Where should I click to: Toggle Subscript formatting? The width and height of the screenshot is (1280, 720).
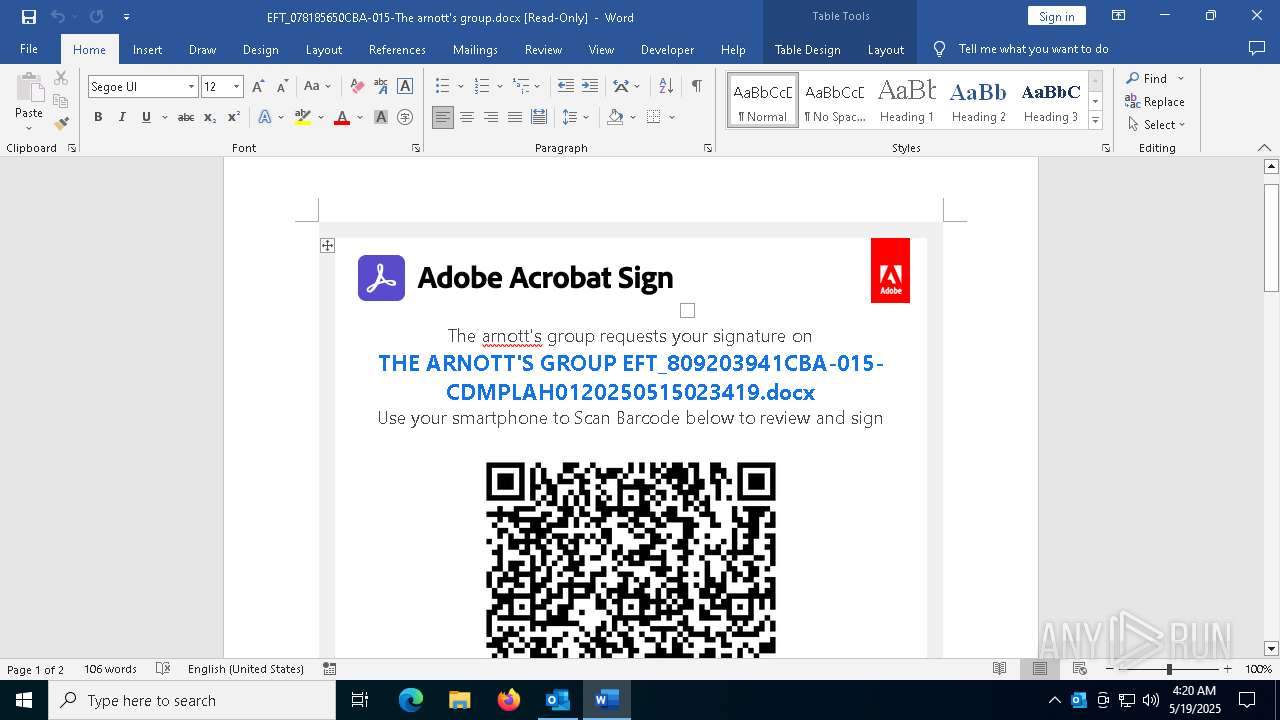pos(210,117)
